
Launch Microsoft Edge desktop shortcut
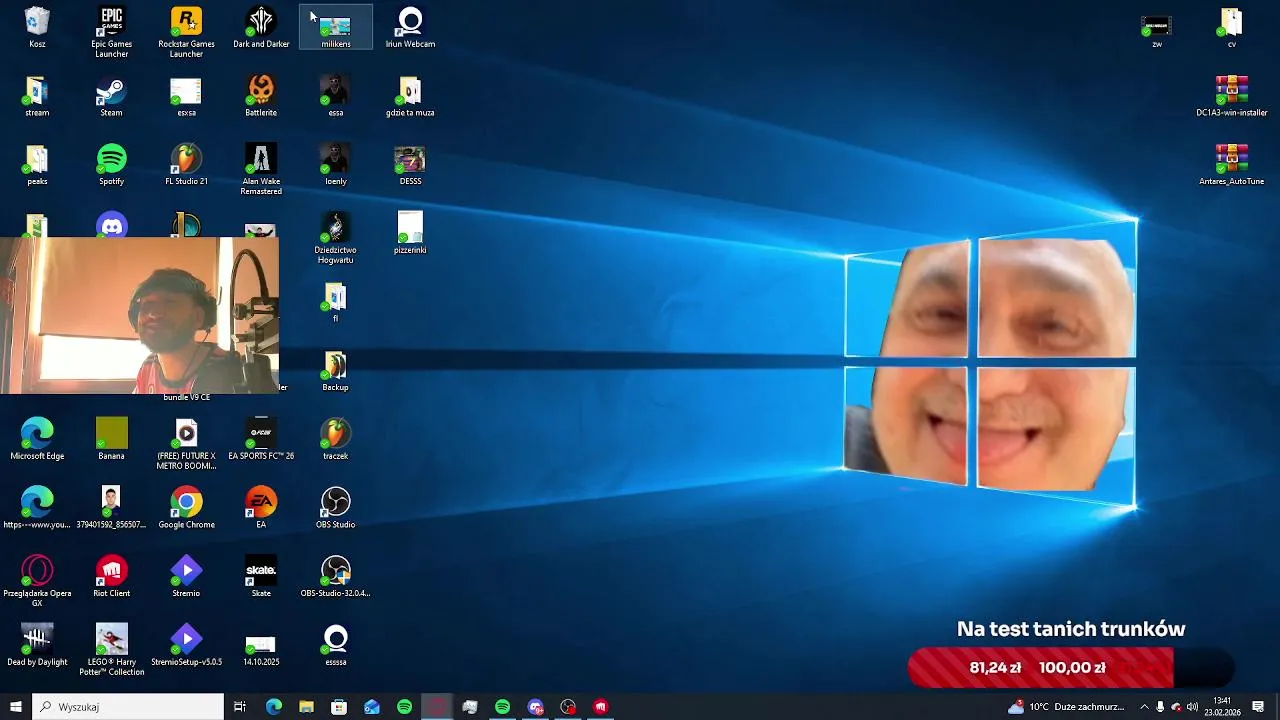tap(37, 440)
